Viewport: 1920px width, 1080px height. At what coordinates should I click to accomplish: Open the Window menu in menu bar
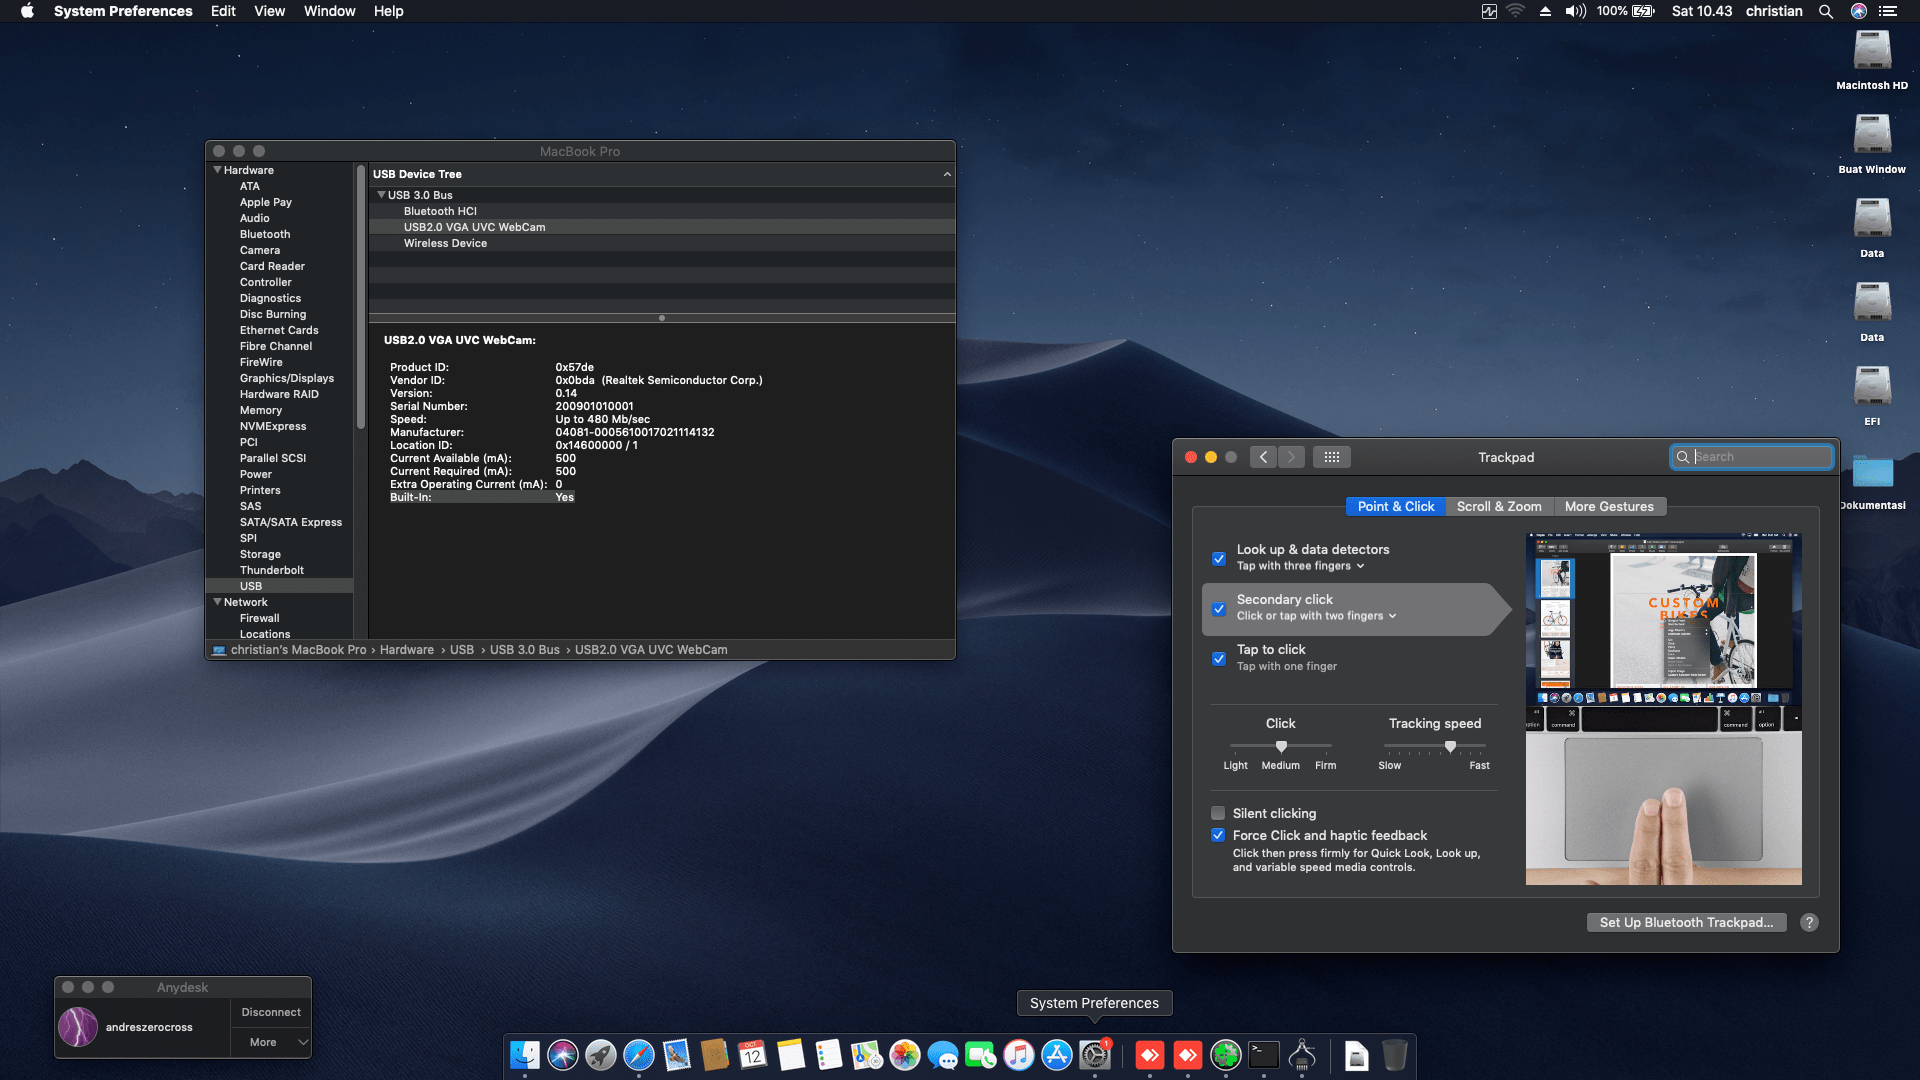329,11
